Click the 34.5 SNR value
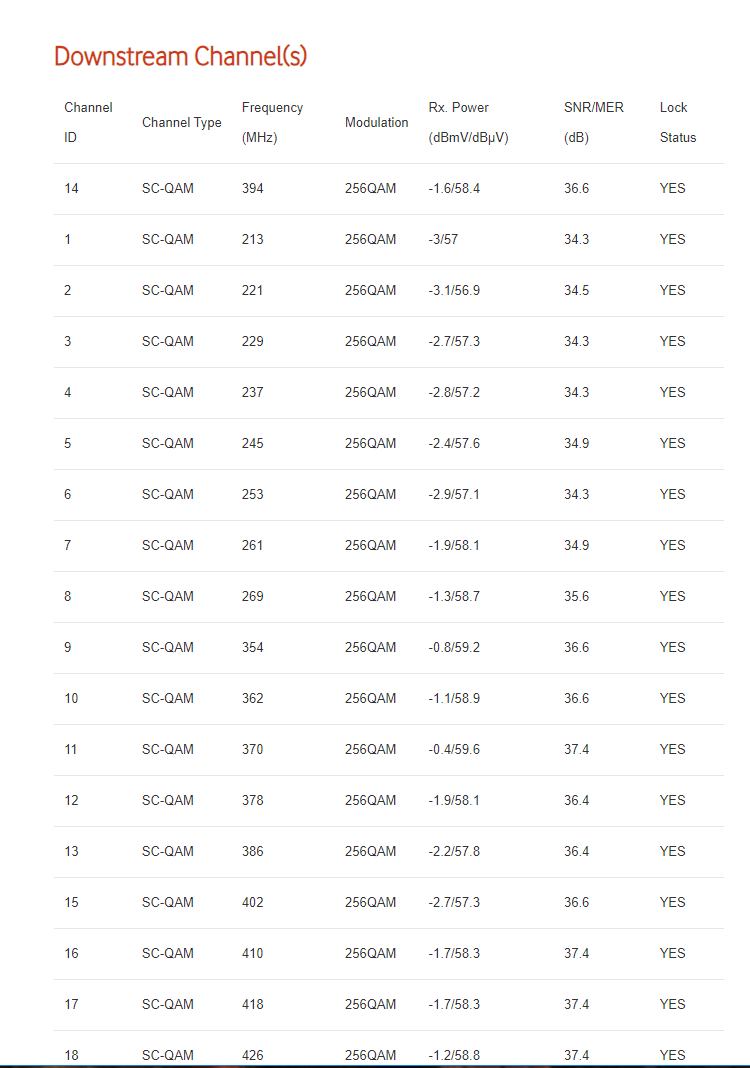This screenshot has height=1068, width=750. point(576,291)
